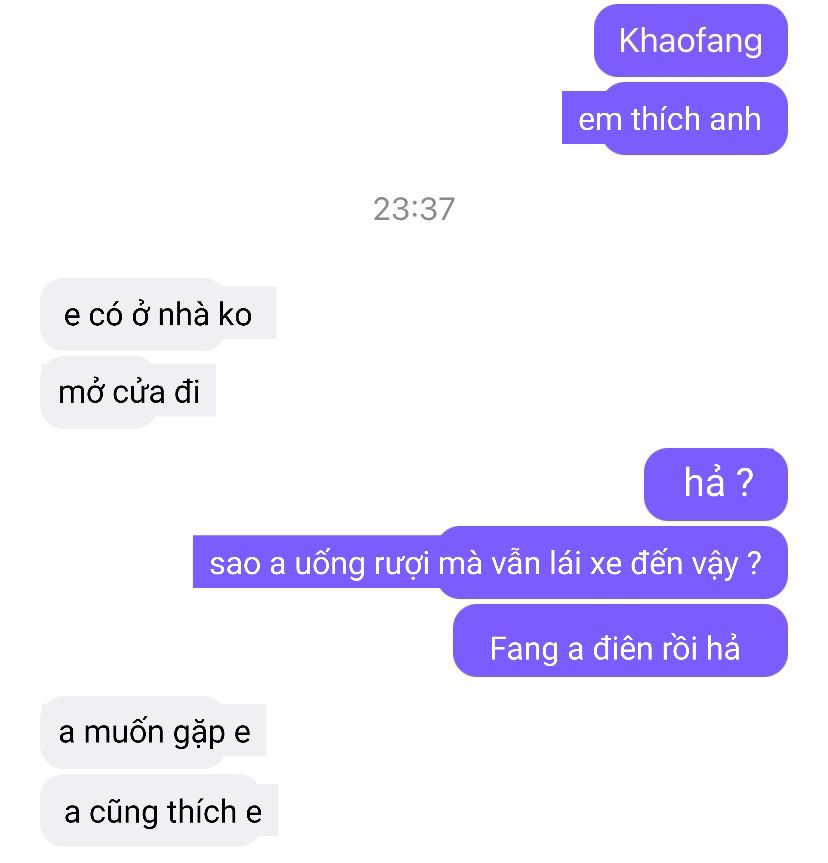Viewport: 828px width, 863px height.
Task: Tap the 'em thích anh' message bubble
Action: (675, 118)
